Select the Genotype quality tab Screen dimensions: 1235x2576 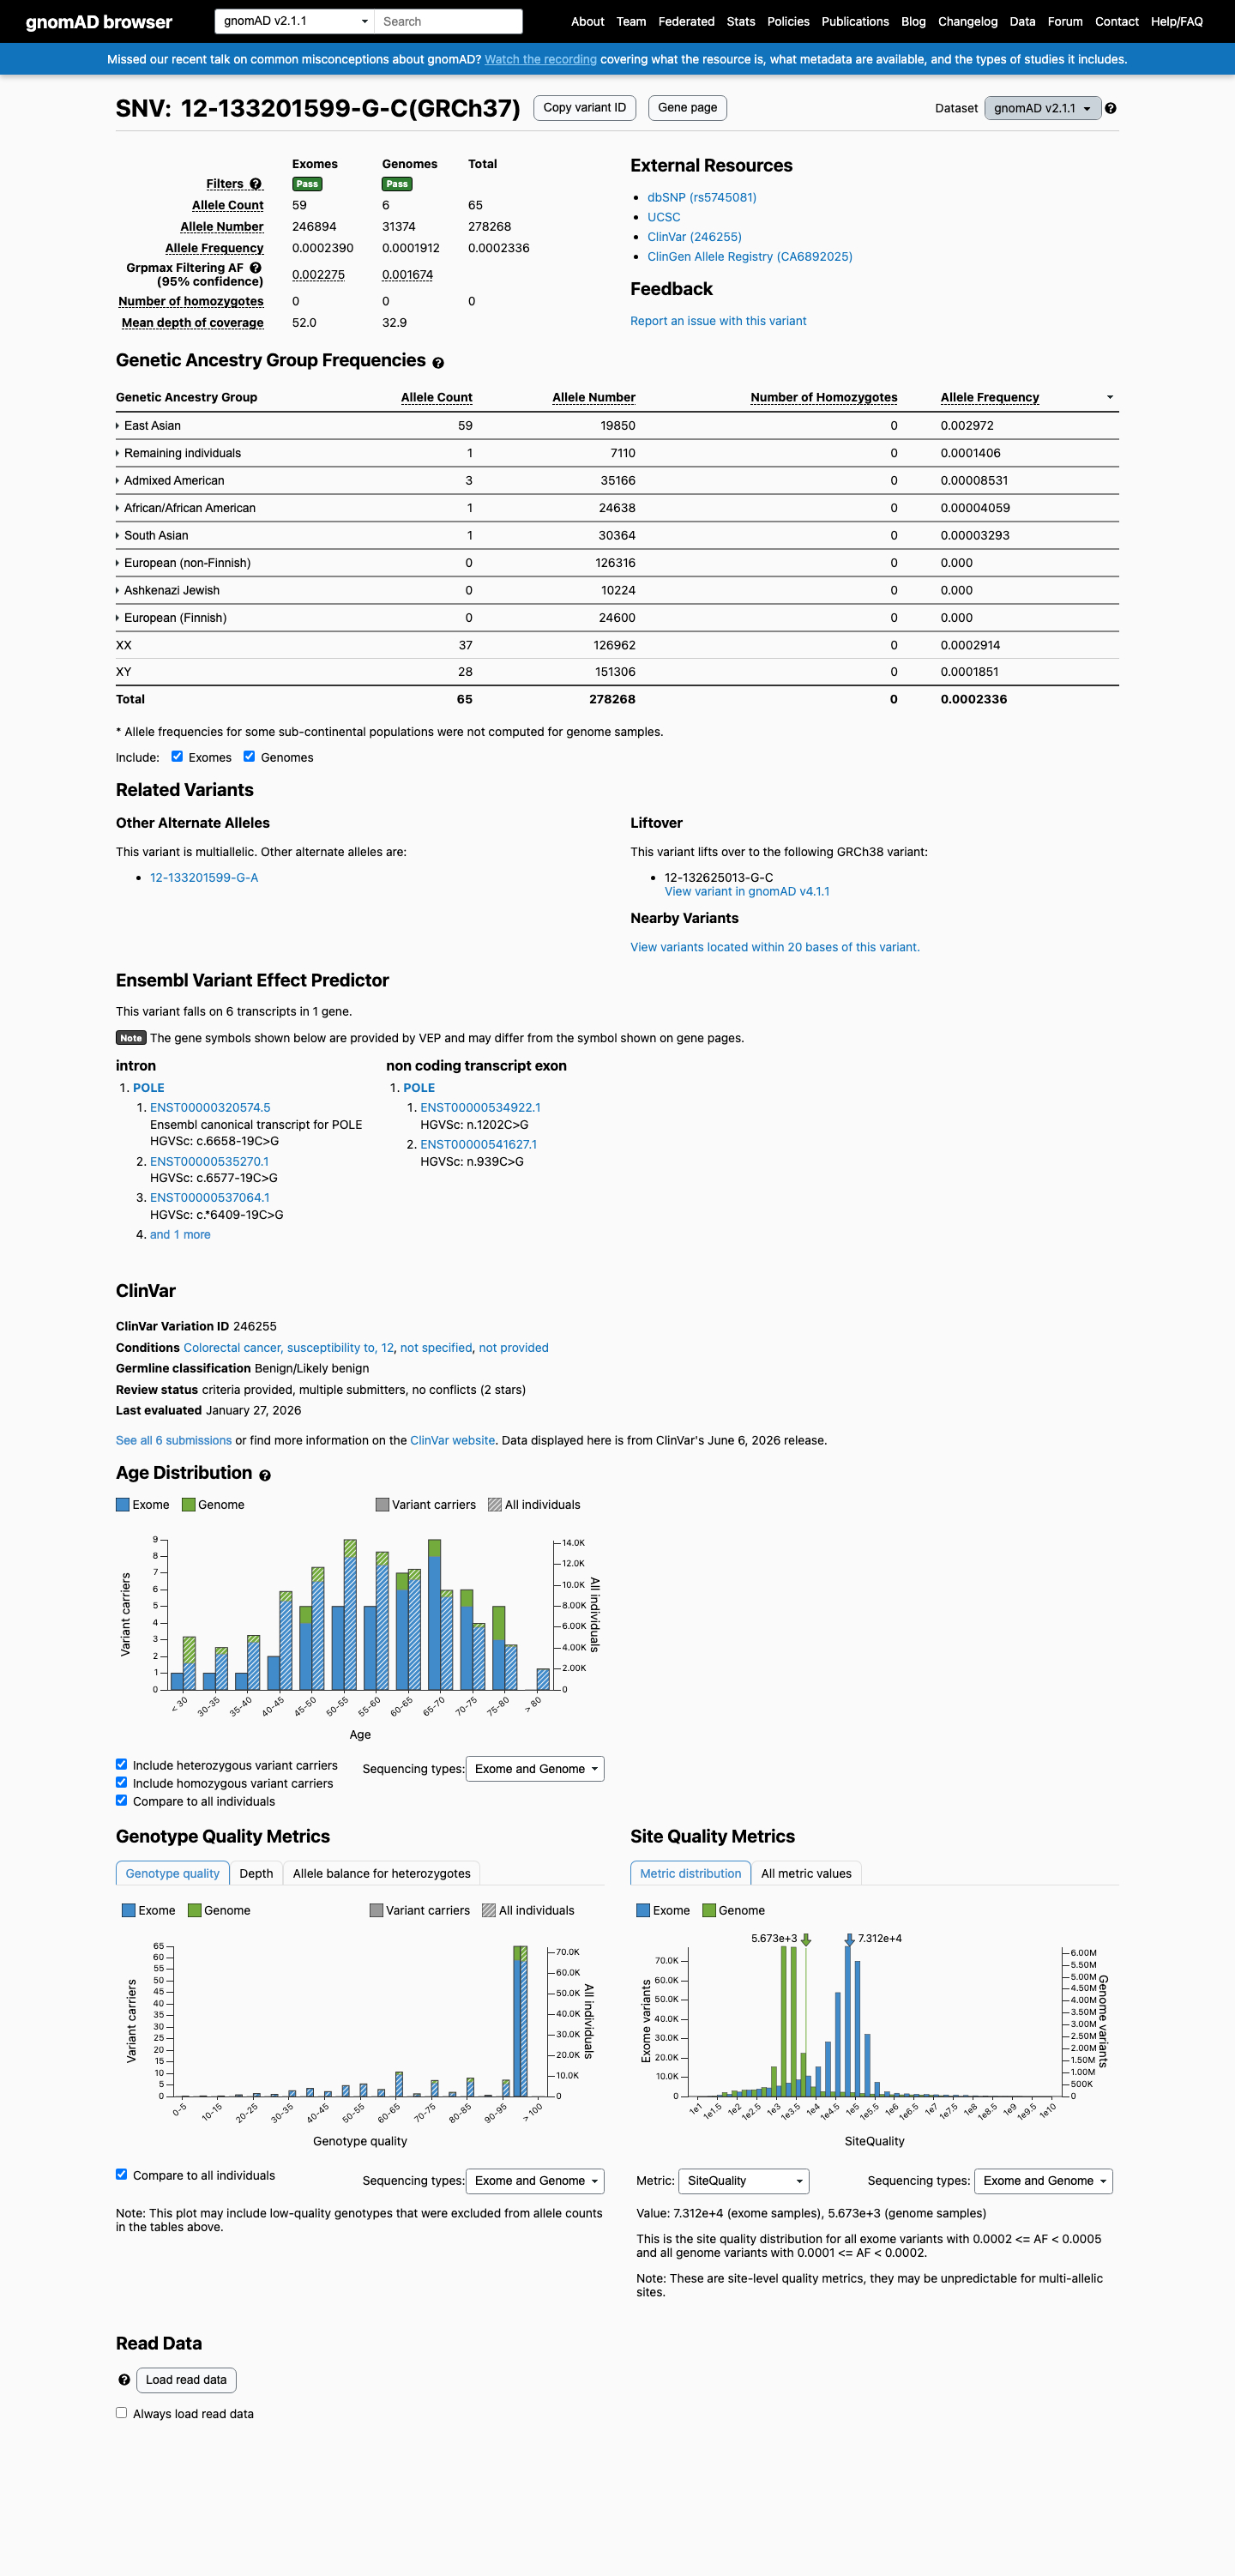(173, 1873)
